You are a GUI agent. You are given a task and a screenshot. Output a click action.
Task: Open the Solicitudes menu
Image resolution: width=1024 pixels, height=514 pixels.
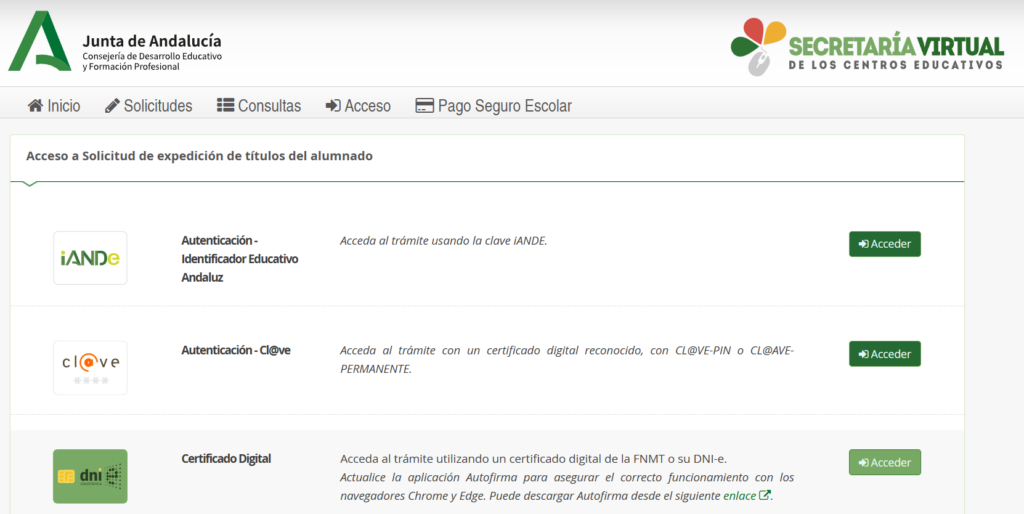(148, 106)
